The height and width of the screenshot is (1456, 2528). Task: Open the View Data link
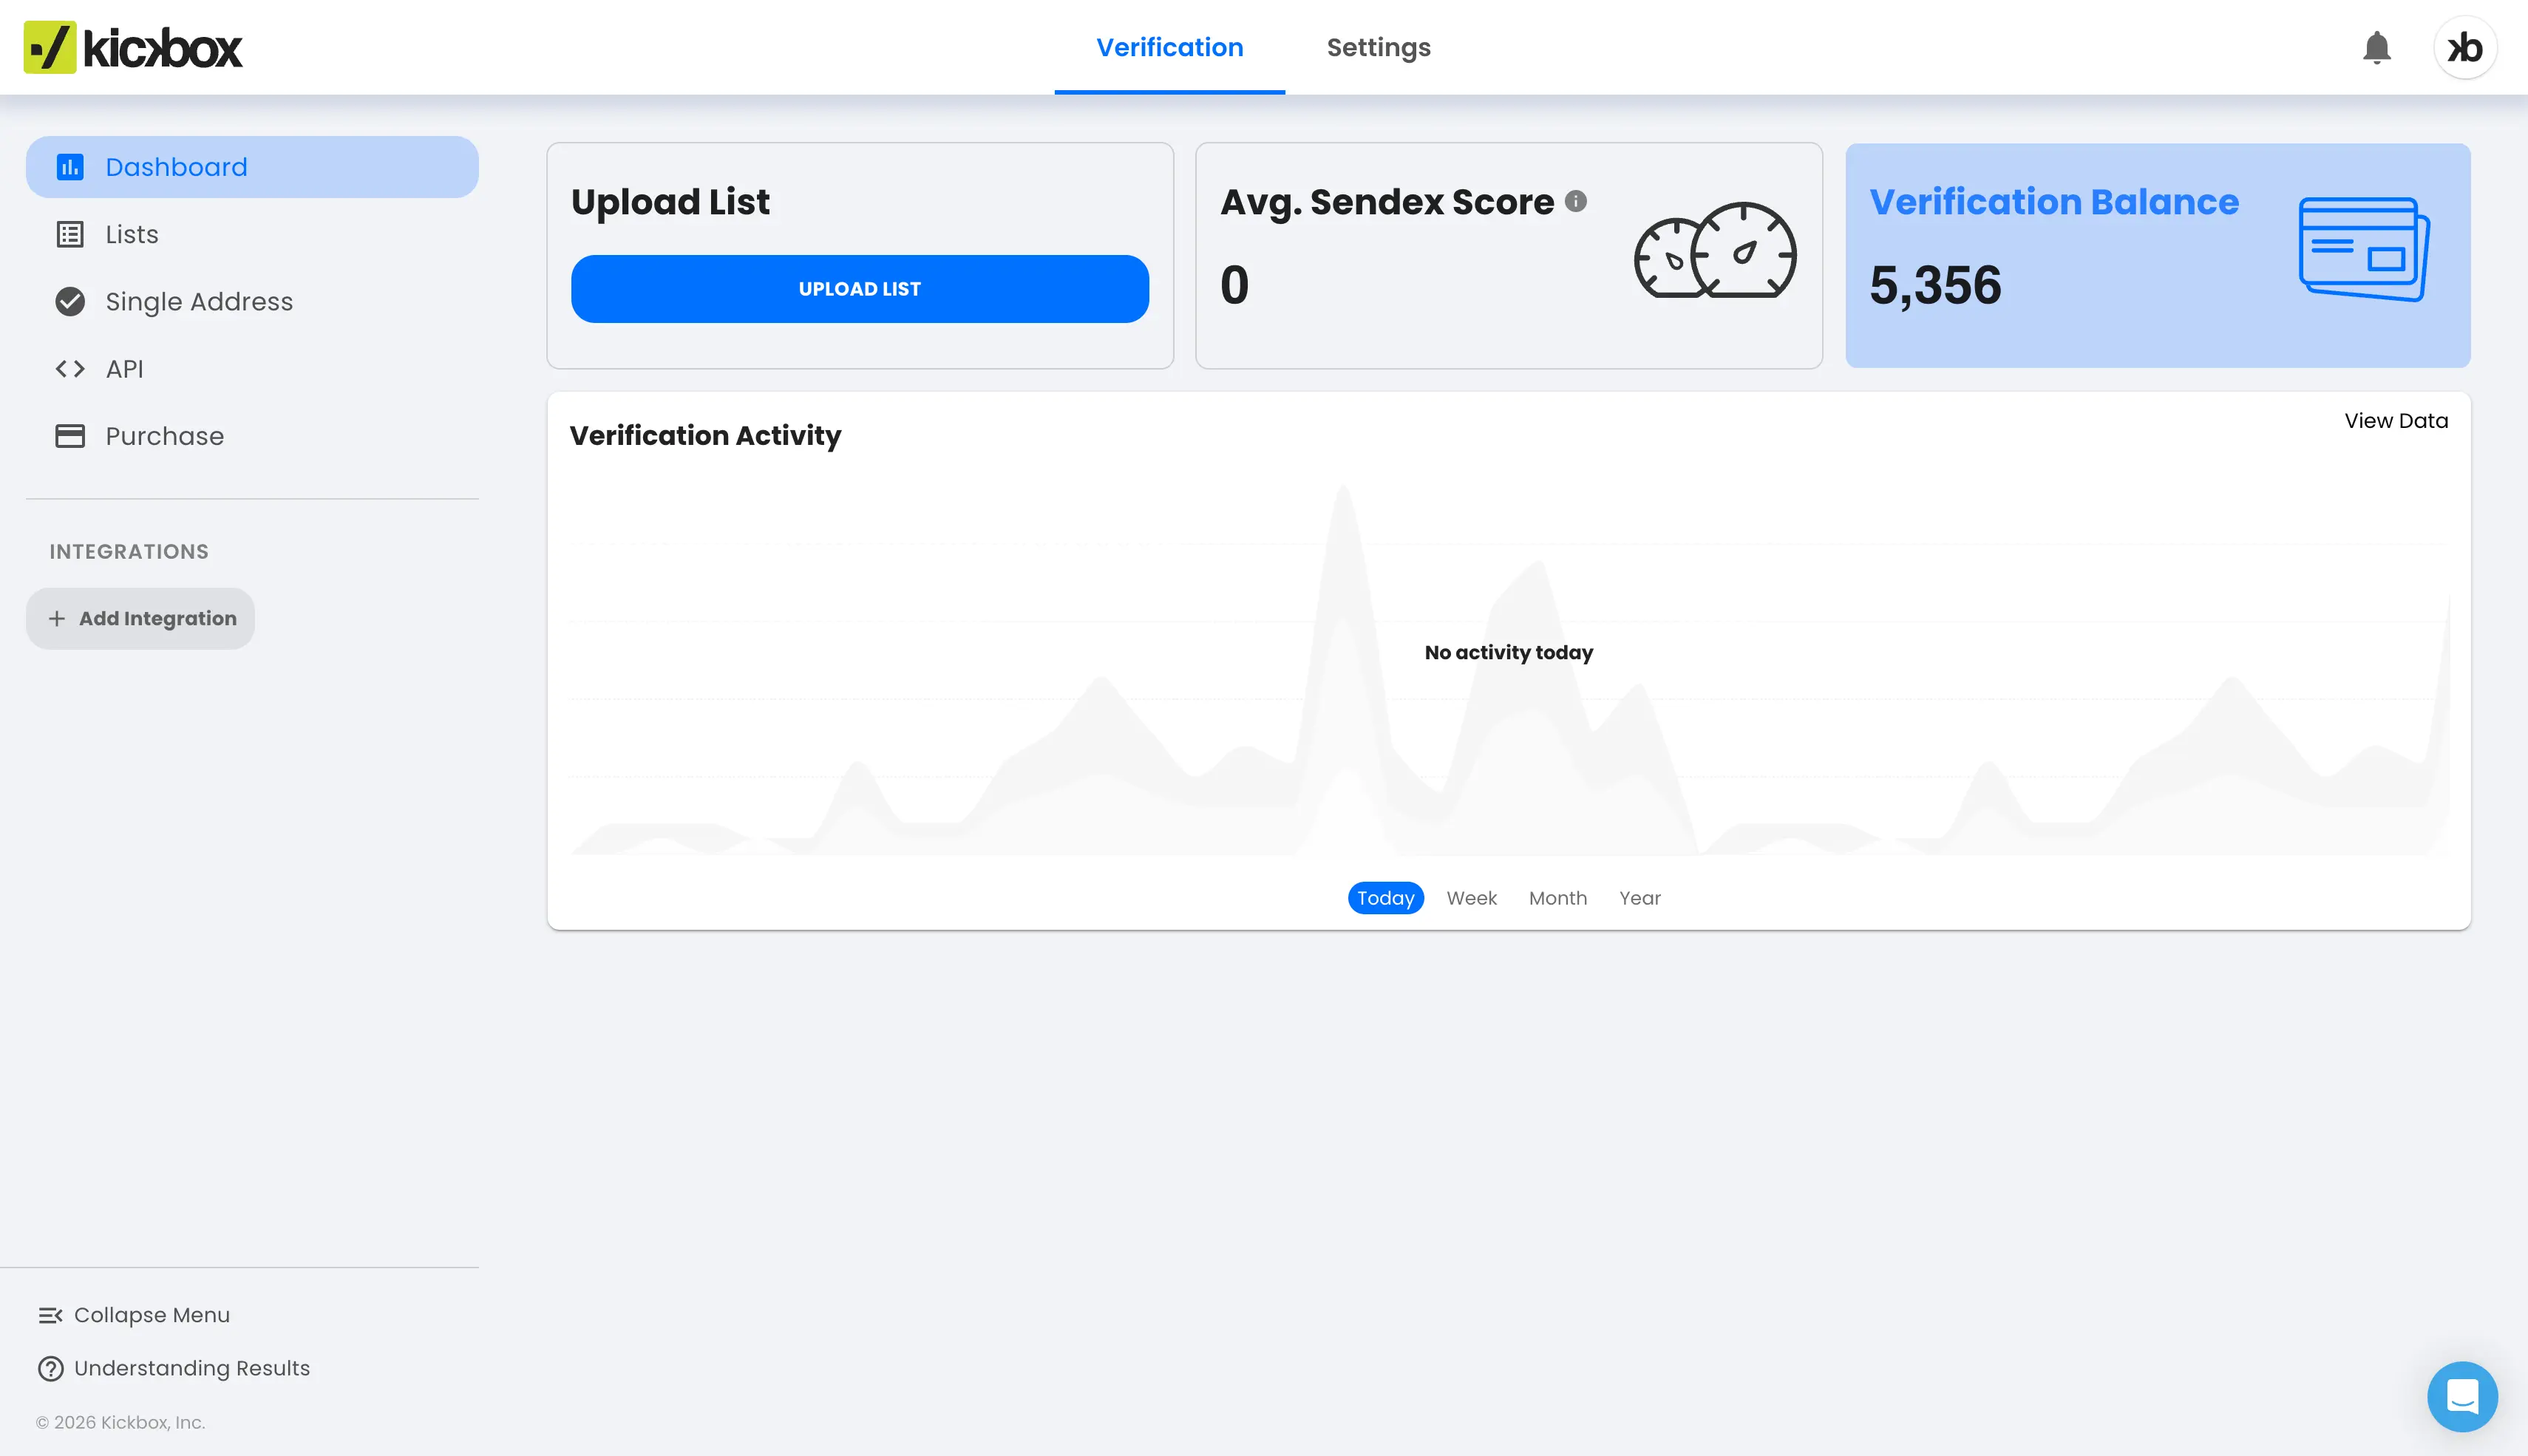[2396, 421]
